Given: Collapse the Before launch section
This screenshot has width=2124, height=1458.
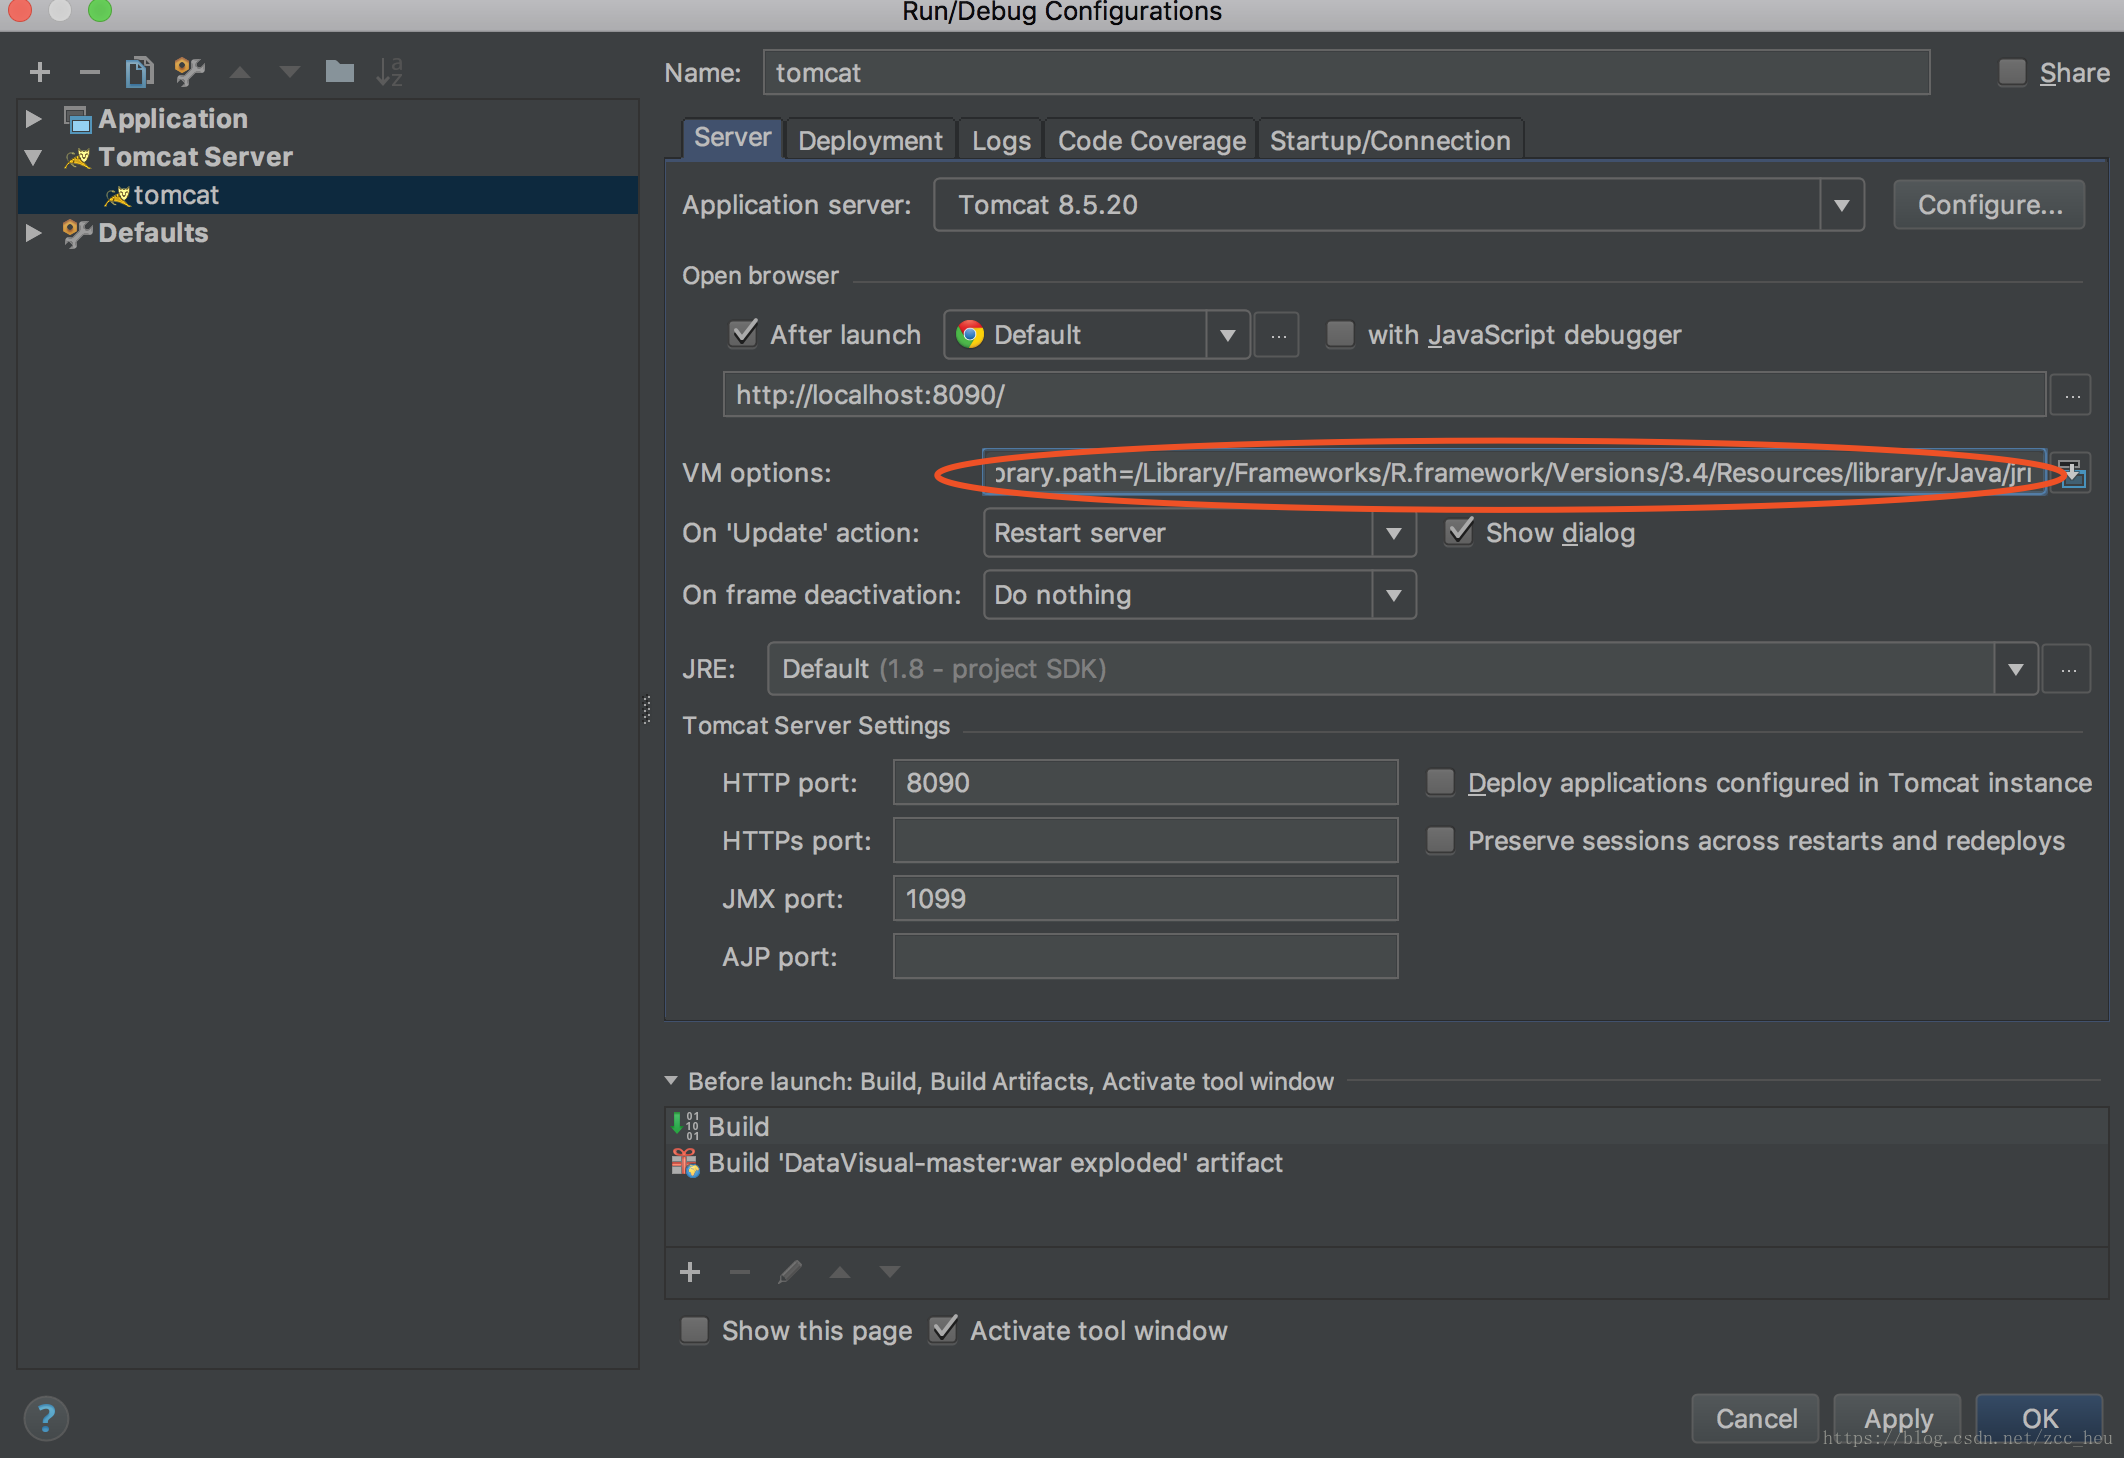Looking at the screenshot, I should tap(671, 1081).
